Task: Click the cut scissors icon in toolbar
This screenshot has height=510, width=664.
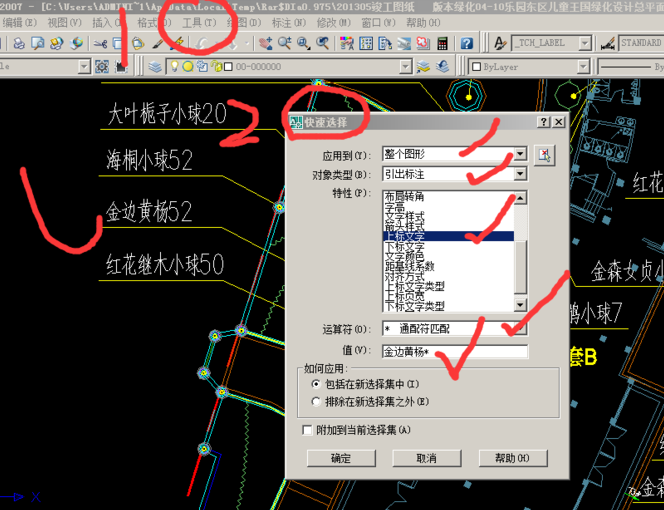Action: (100, 44)
